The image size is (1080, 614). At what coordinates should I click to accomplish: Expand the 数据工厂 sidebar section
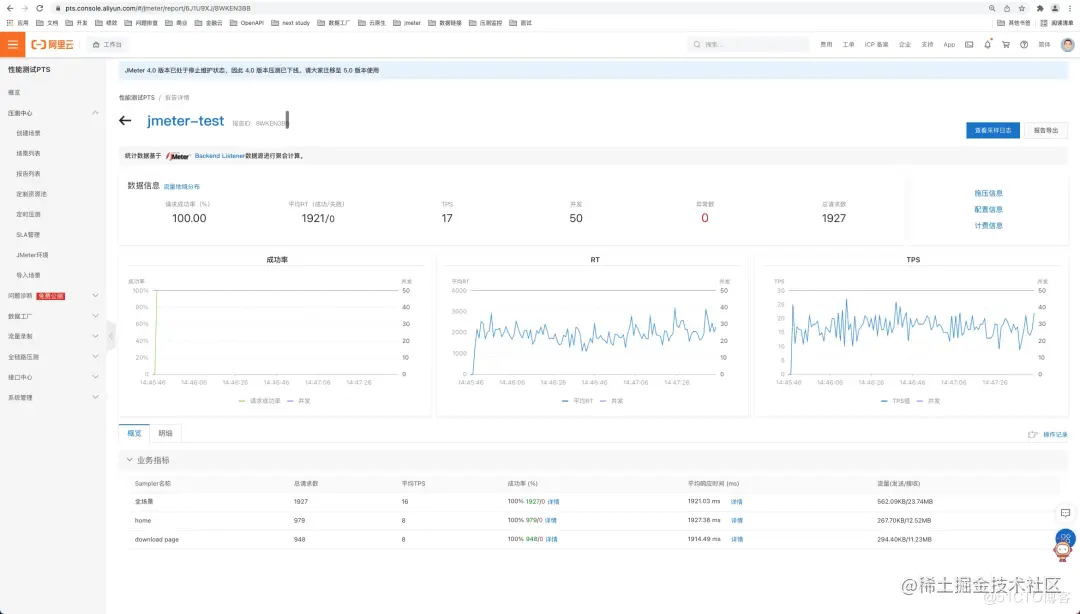click(x=95, y=316)
